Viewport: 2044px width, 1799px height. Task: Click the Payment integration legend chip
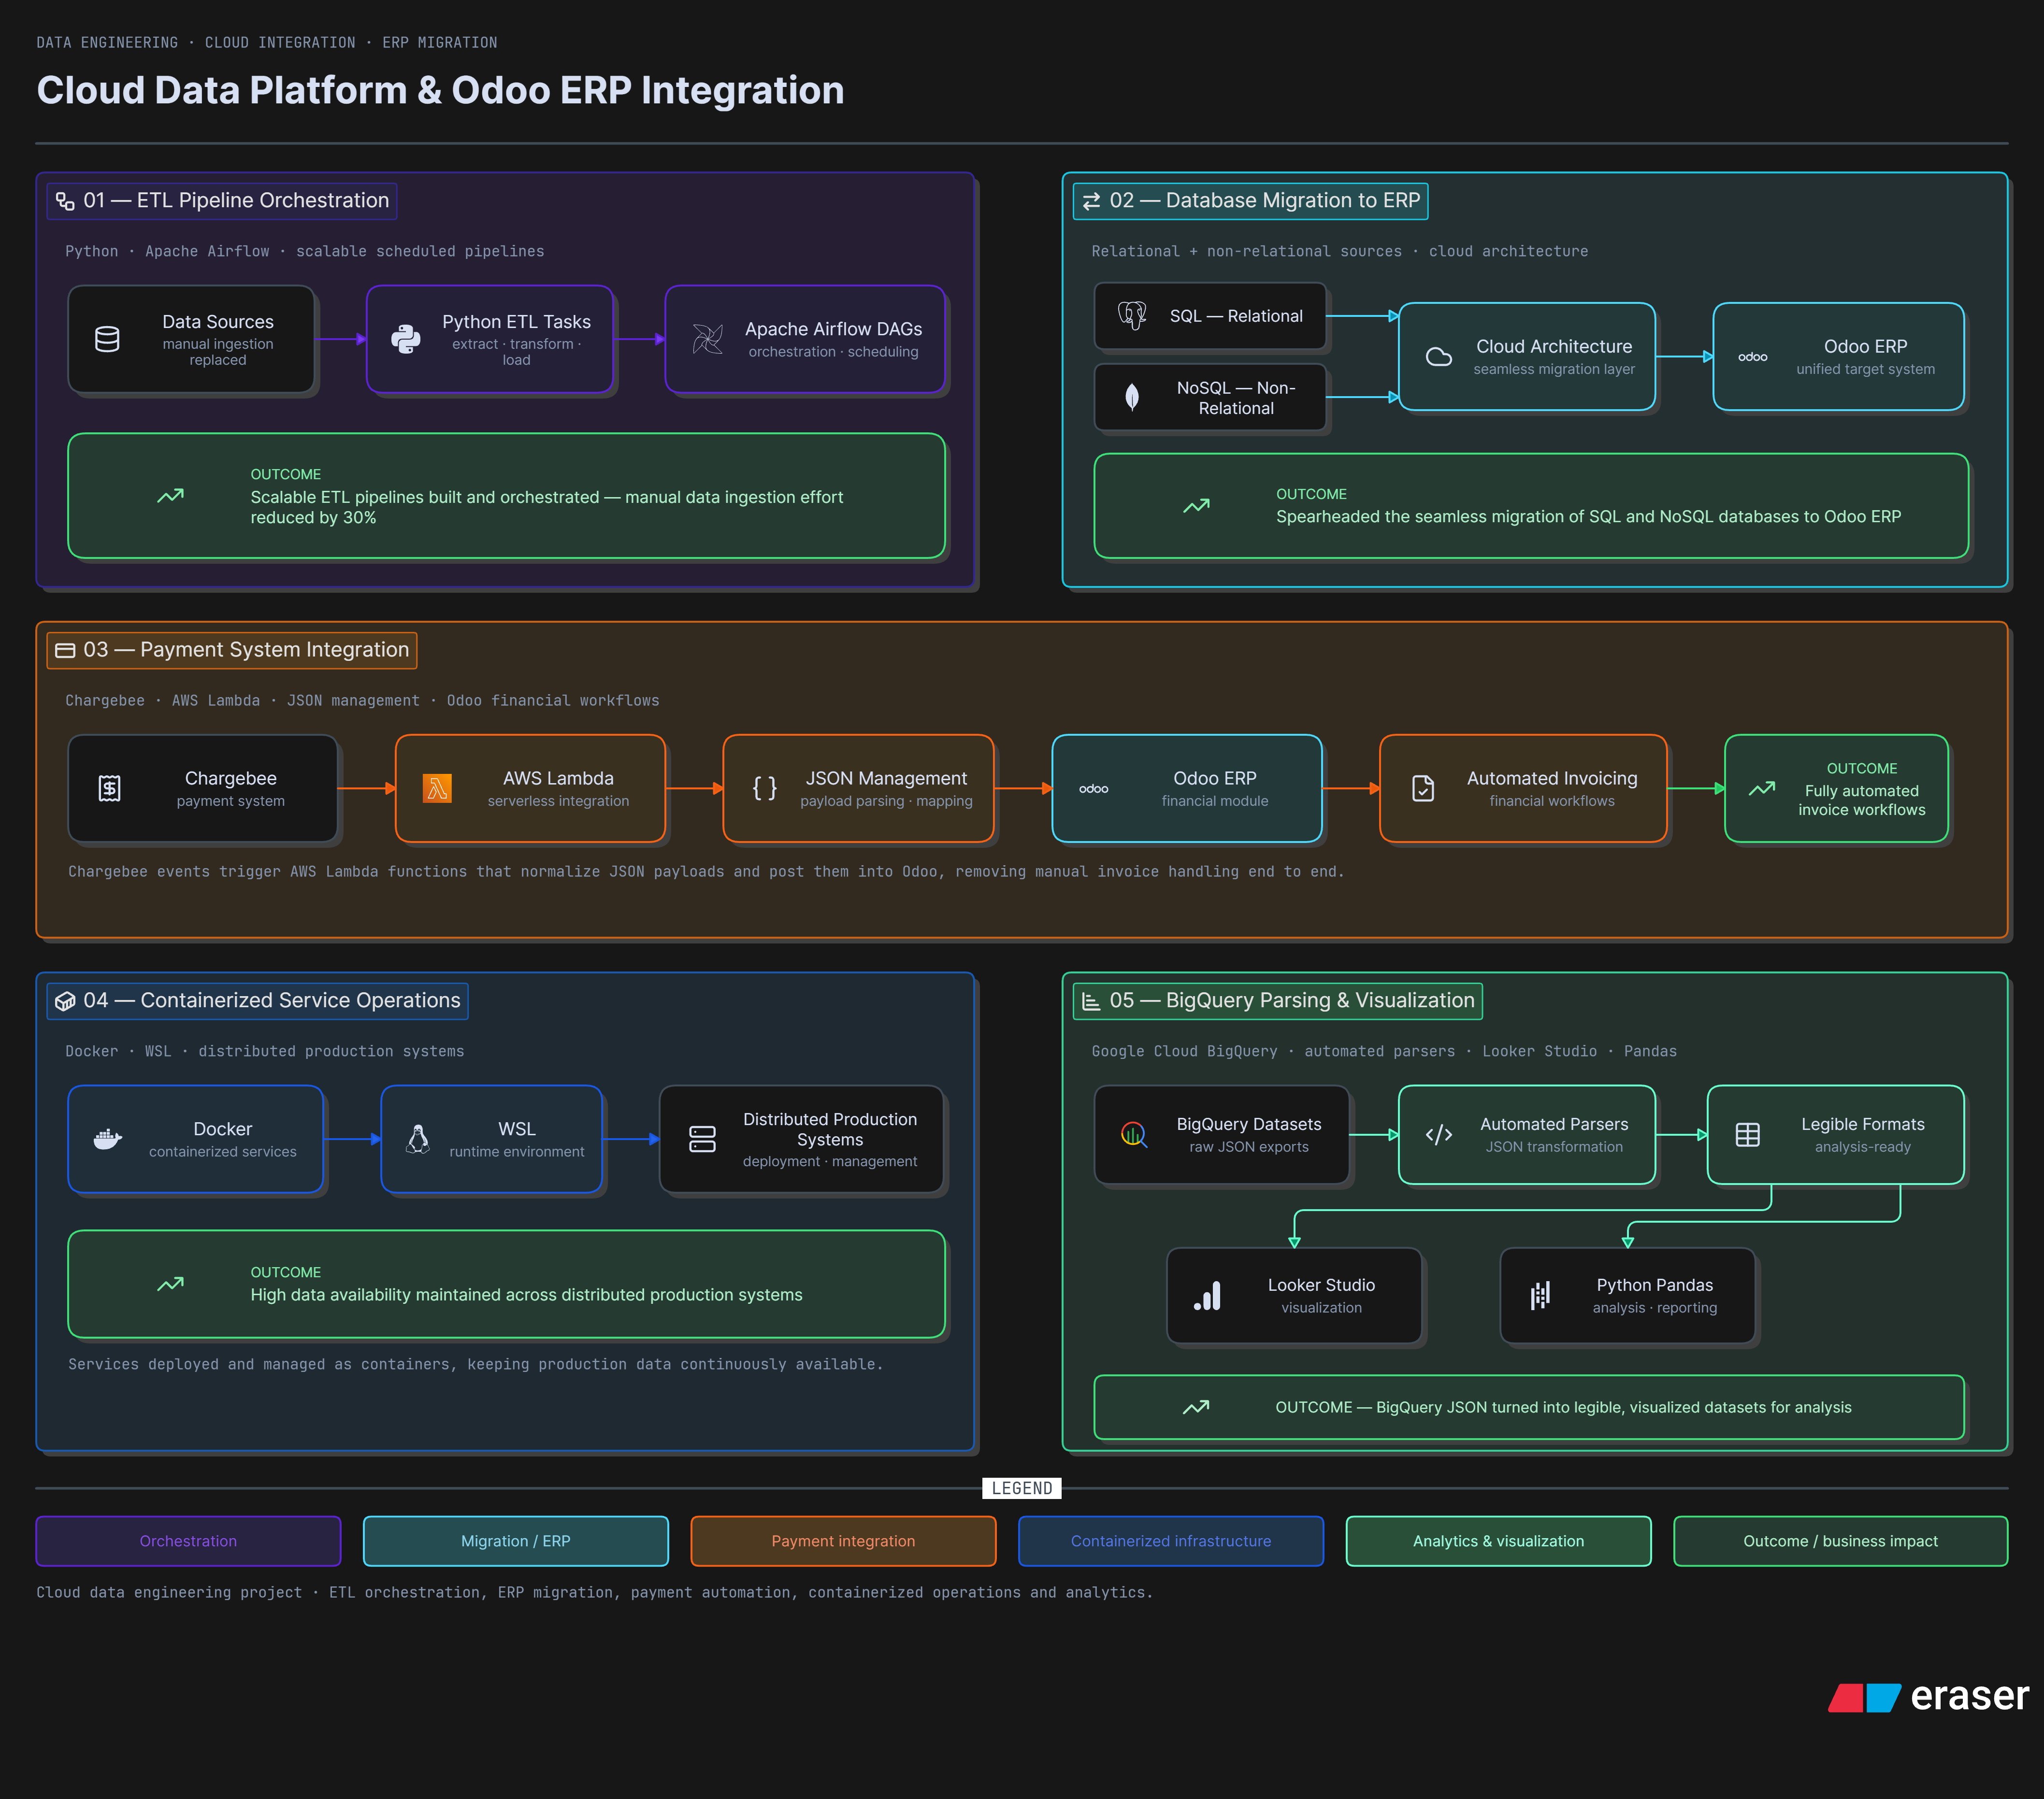coord(843,1541)
